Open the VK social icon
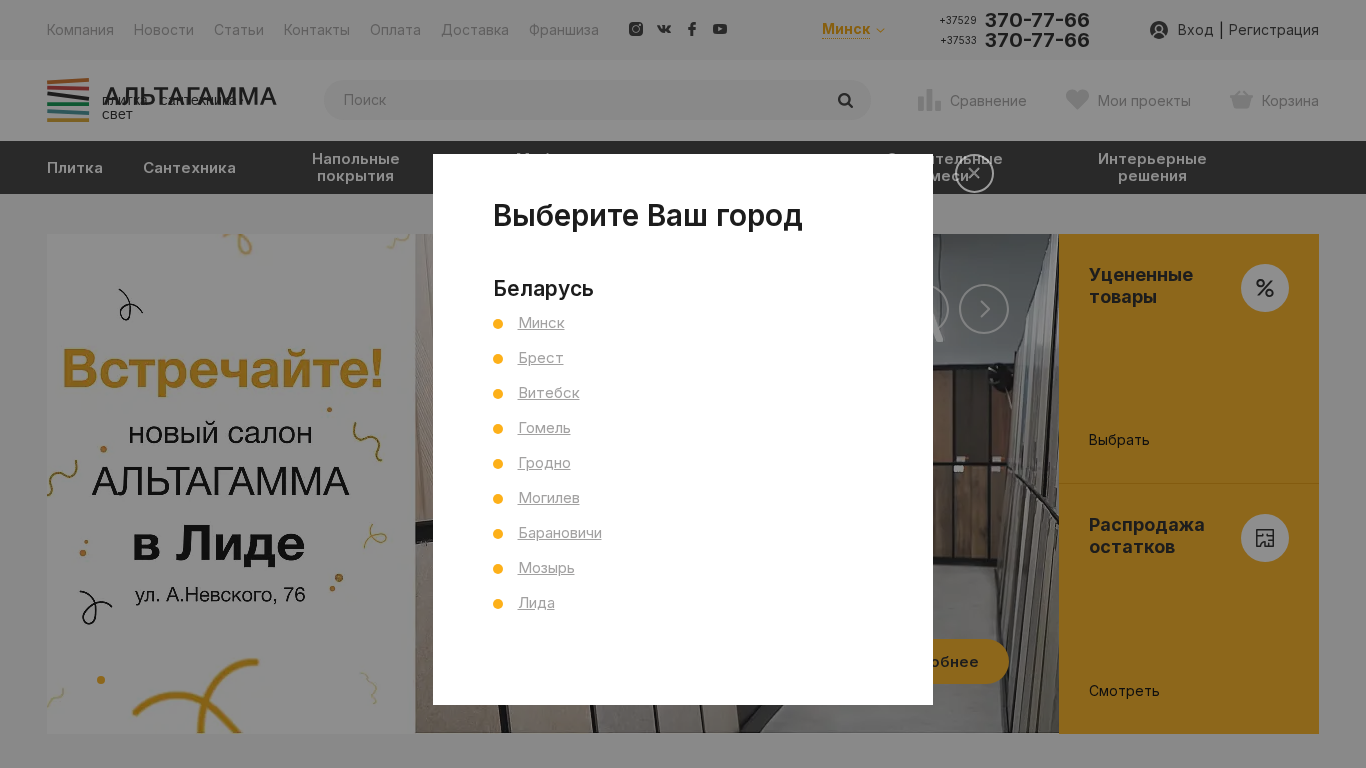The image size is (1366, 768). tap(664, 29)
